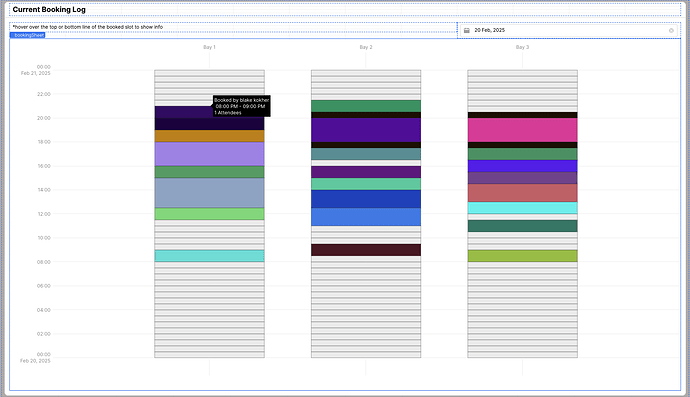Click the Current Booking Log title
Viewport: 690px width, 397px height.
49,9
